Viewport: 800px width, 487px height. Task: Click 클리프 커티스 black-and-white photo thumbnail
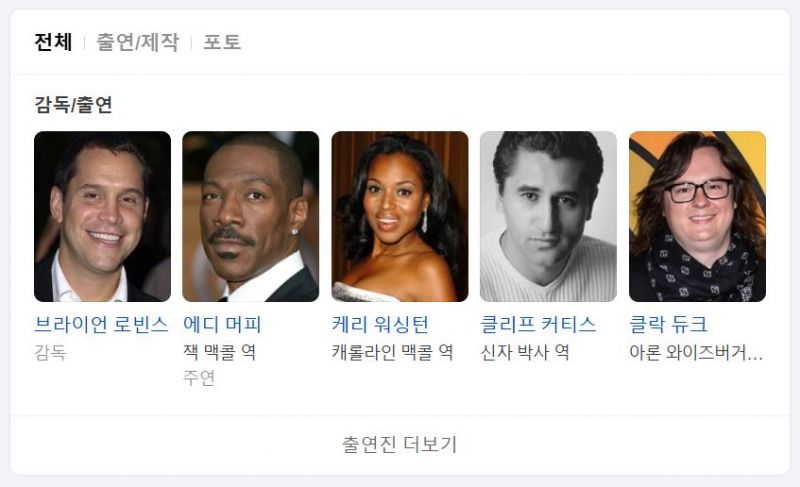point(548,216)
